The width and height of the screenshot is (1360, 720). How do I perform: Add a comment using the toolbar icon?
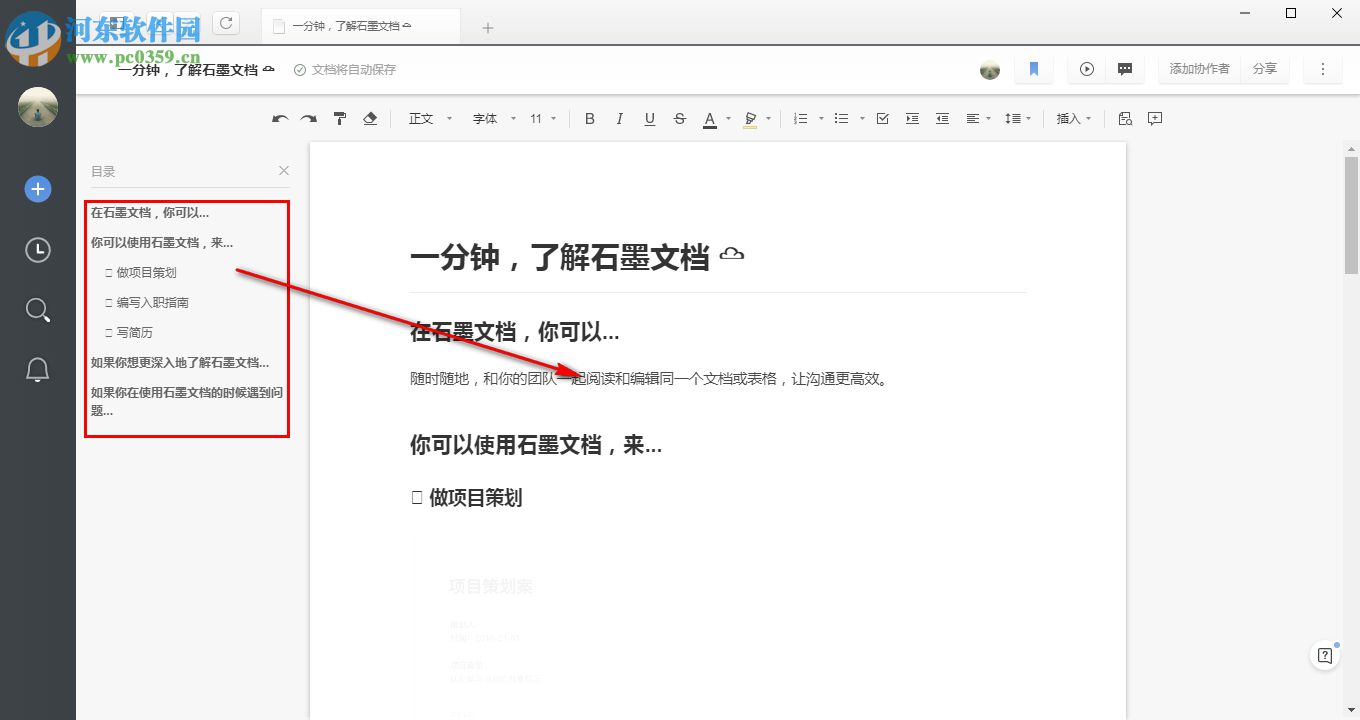pos(1155,119)
